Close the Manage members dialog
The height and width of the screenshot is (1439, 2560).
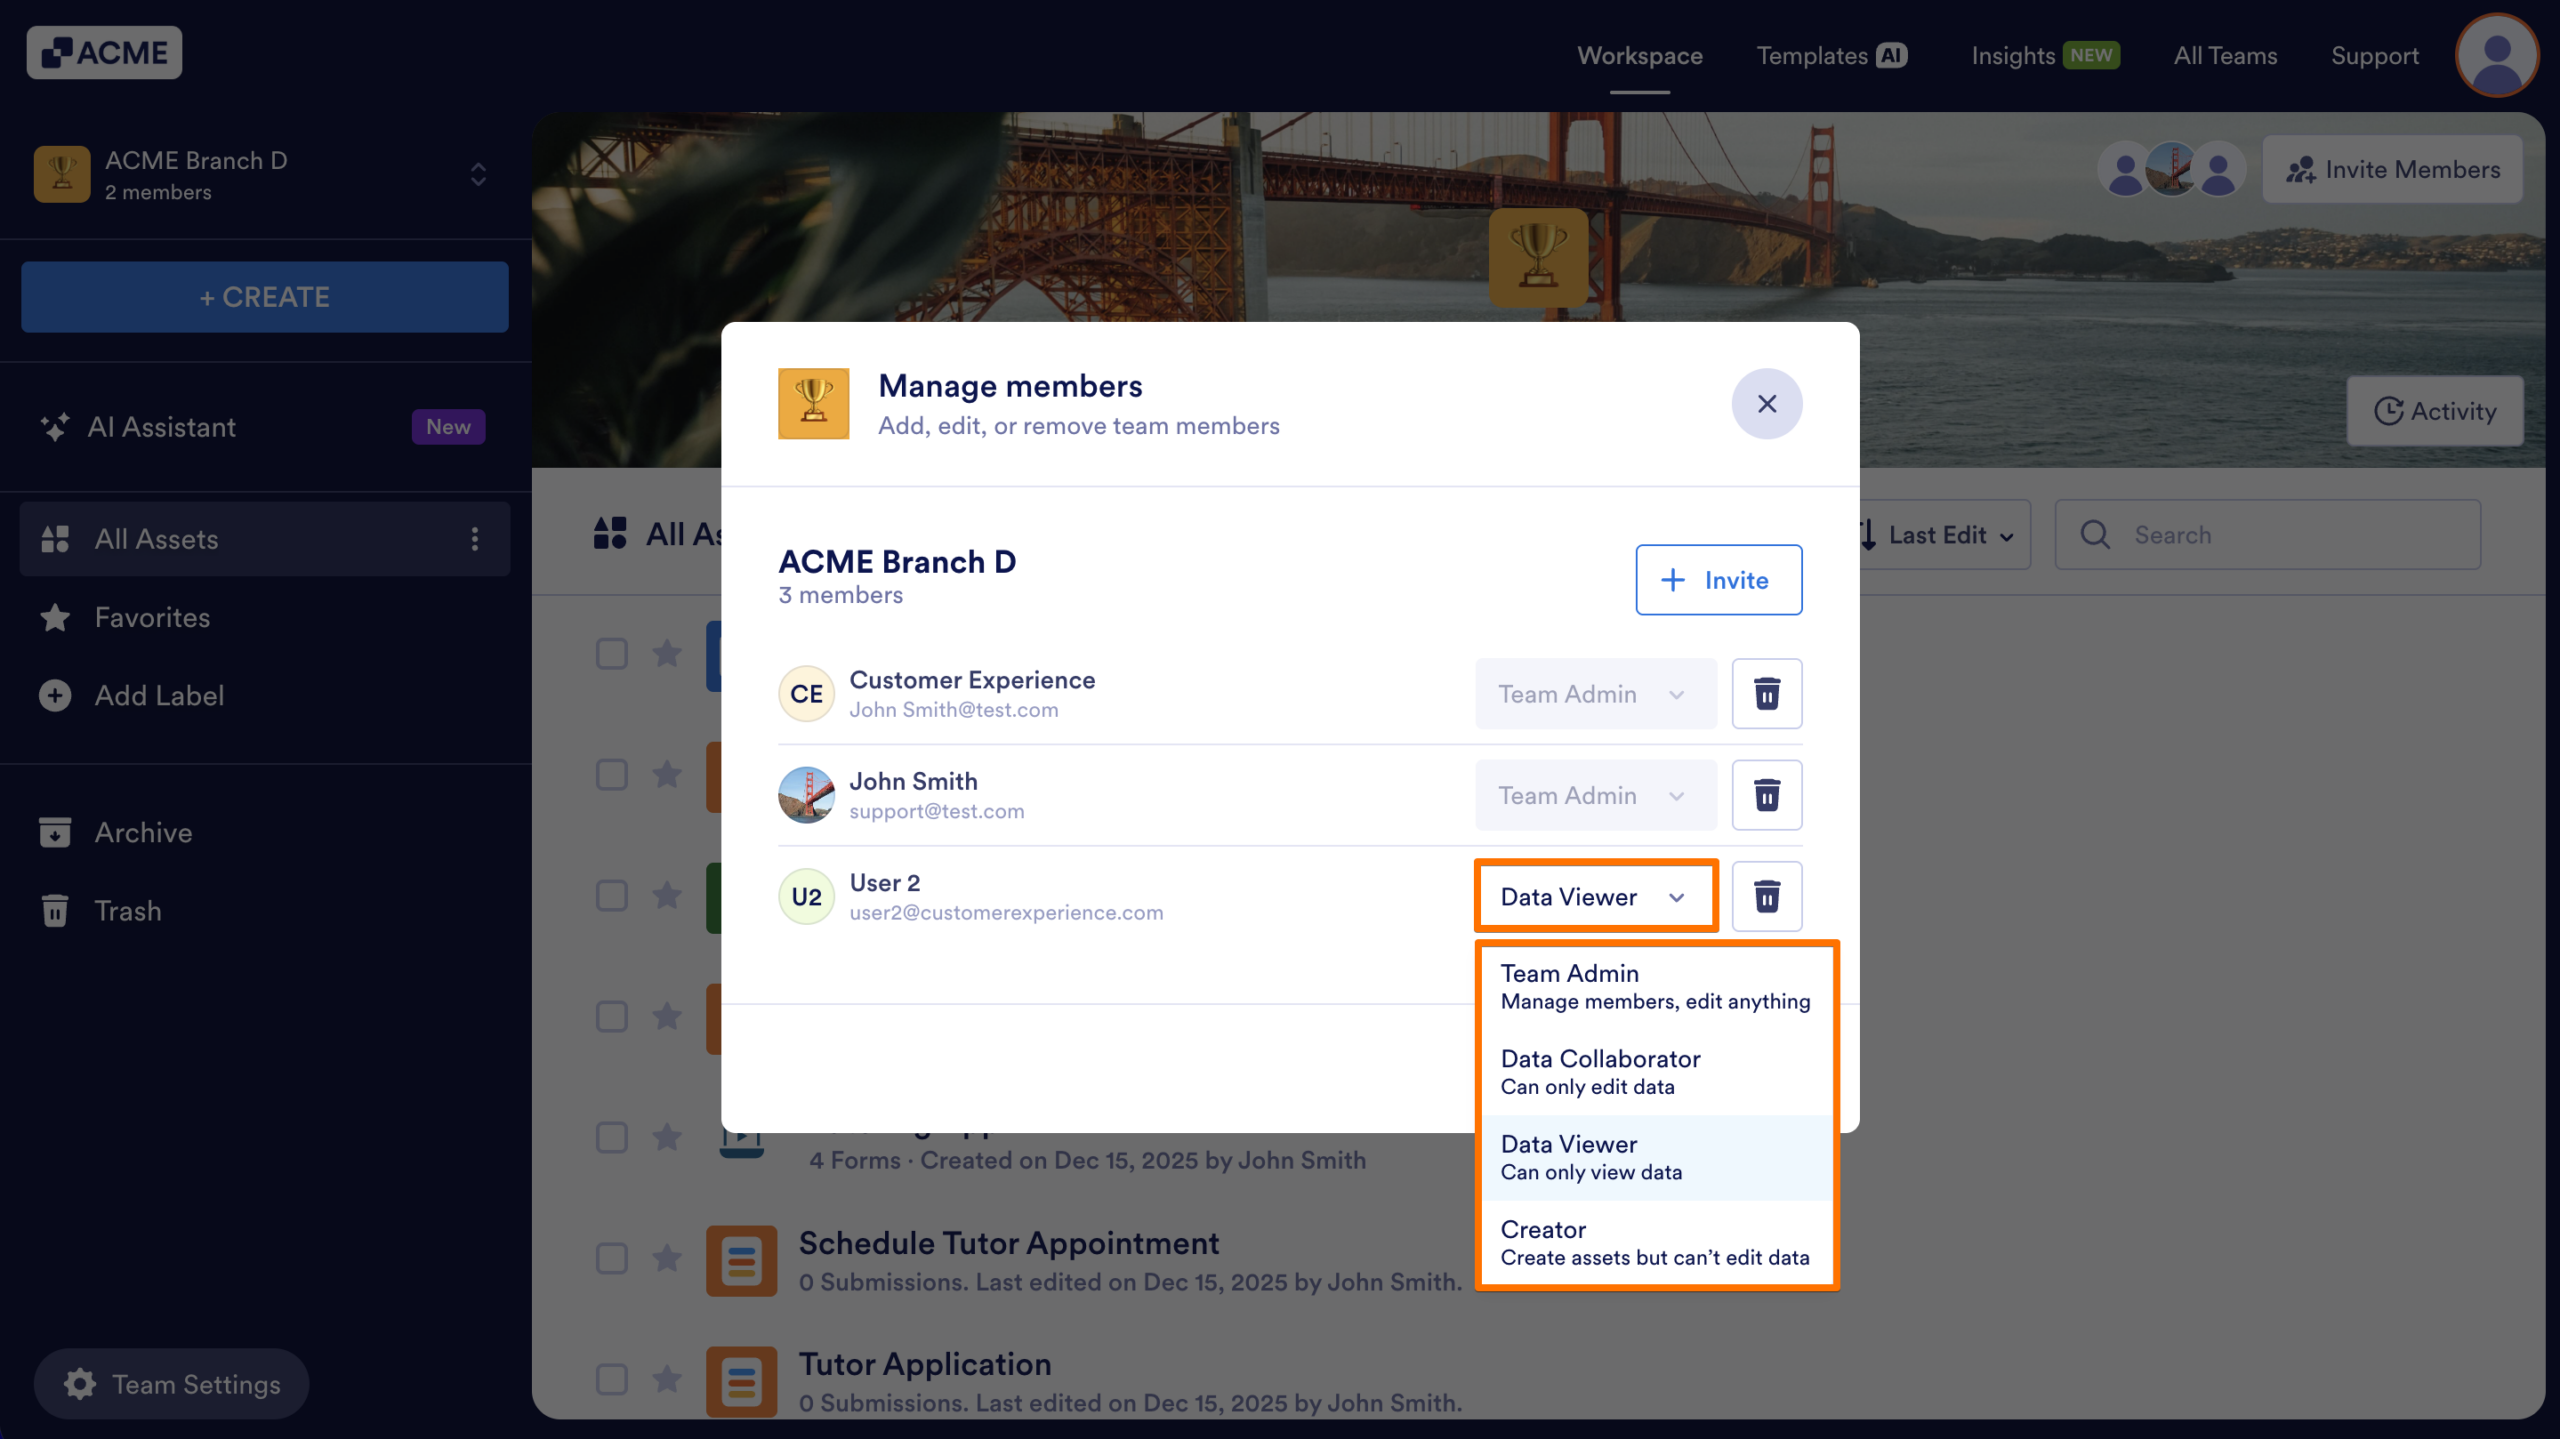[x=1766, y=404]
